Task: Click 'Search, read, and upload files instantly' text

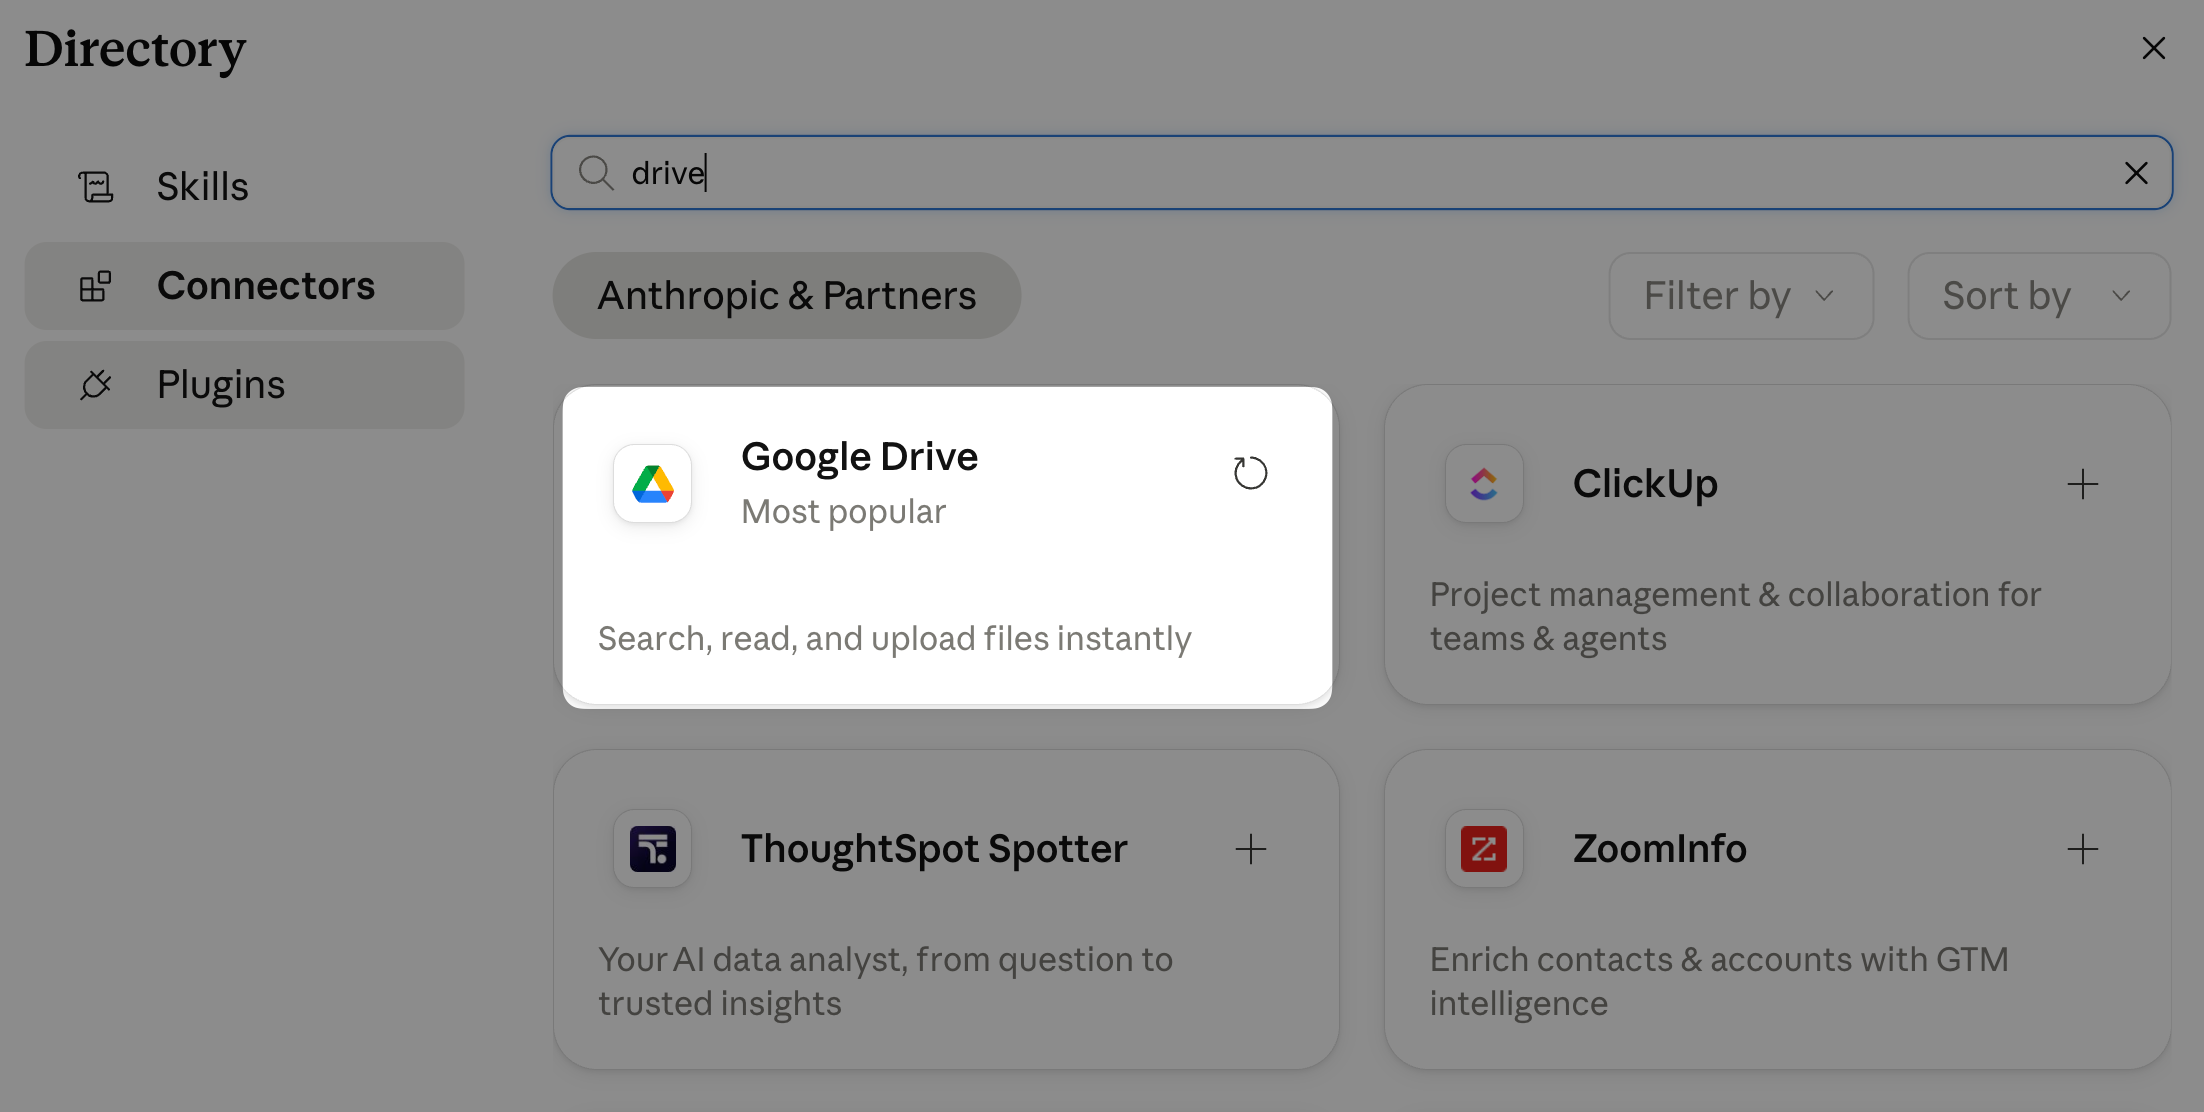Action: pyautogui.click(x=895, y=639)
